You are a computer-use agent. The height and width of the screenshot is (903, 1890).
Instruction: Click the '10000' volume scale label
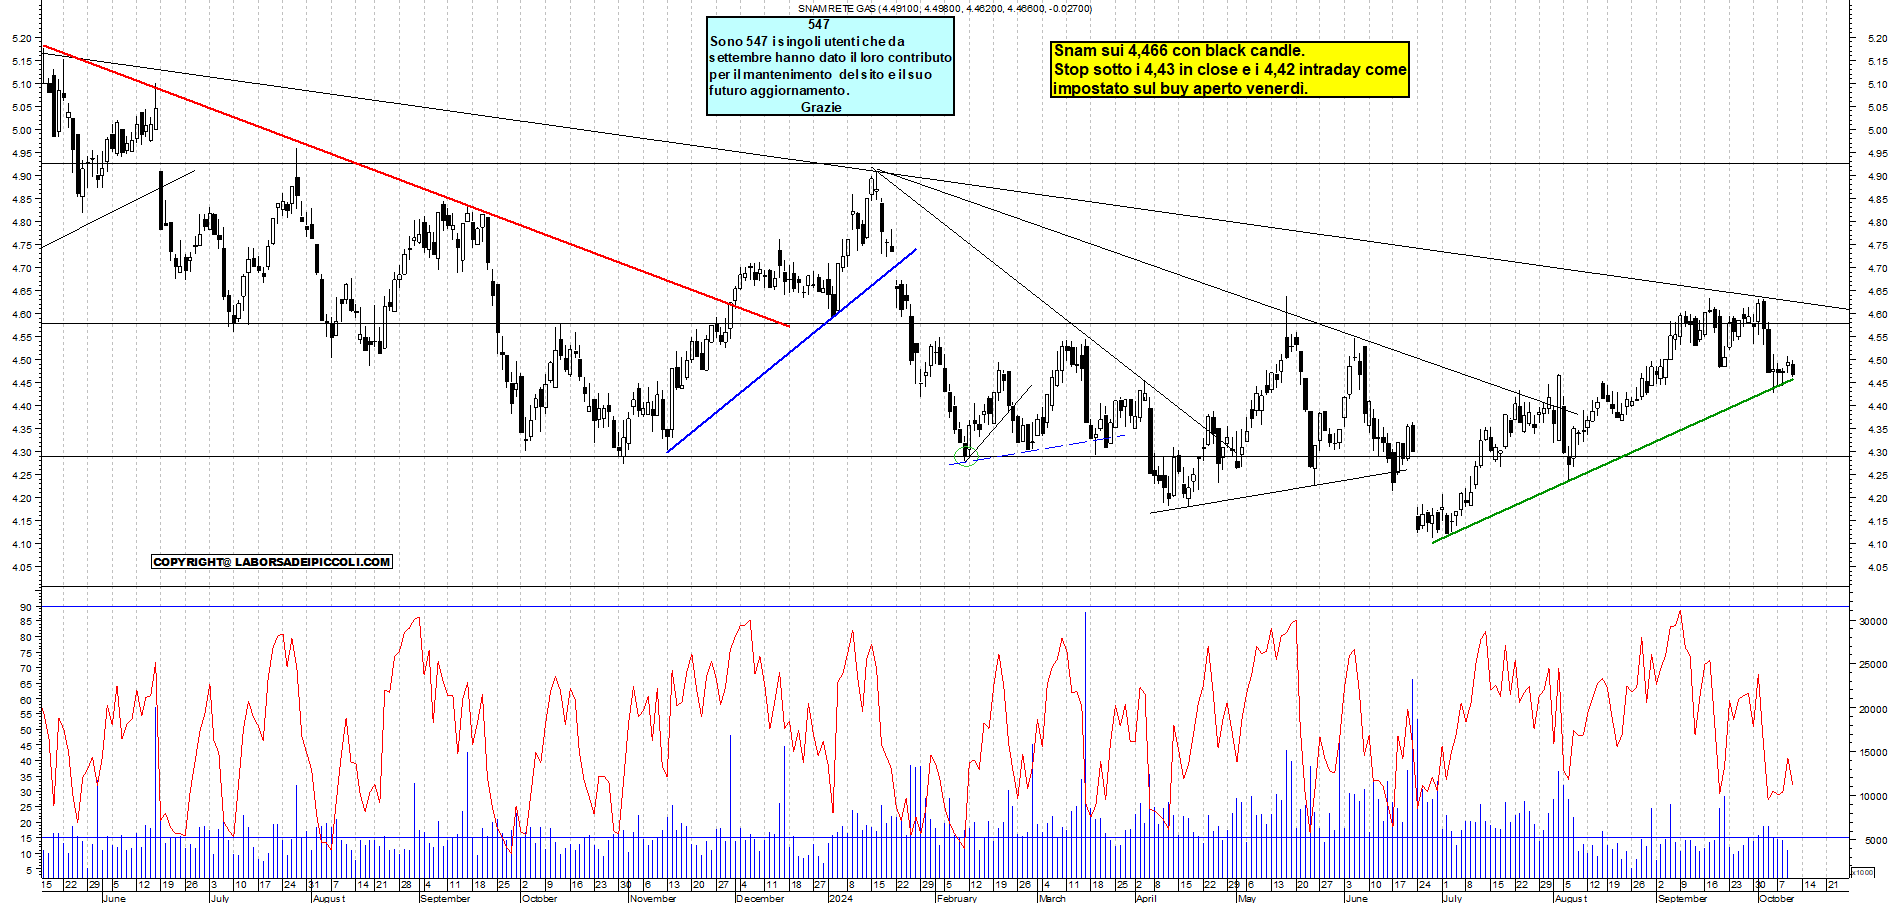(x=1873, y=797)
